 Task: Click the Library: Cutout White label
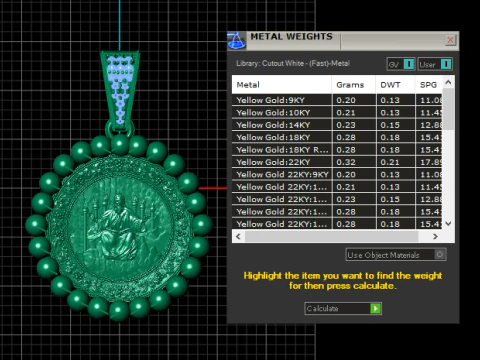point(293,63)
